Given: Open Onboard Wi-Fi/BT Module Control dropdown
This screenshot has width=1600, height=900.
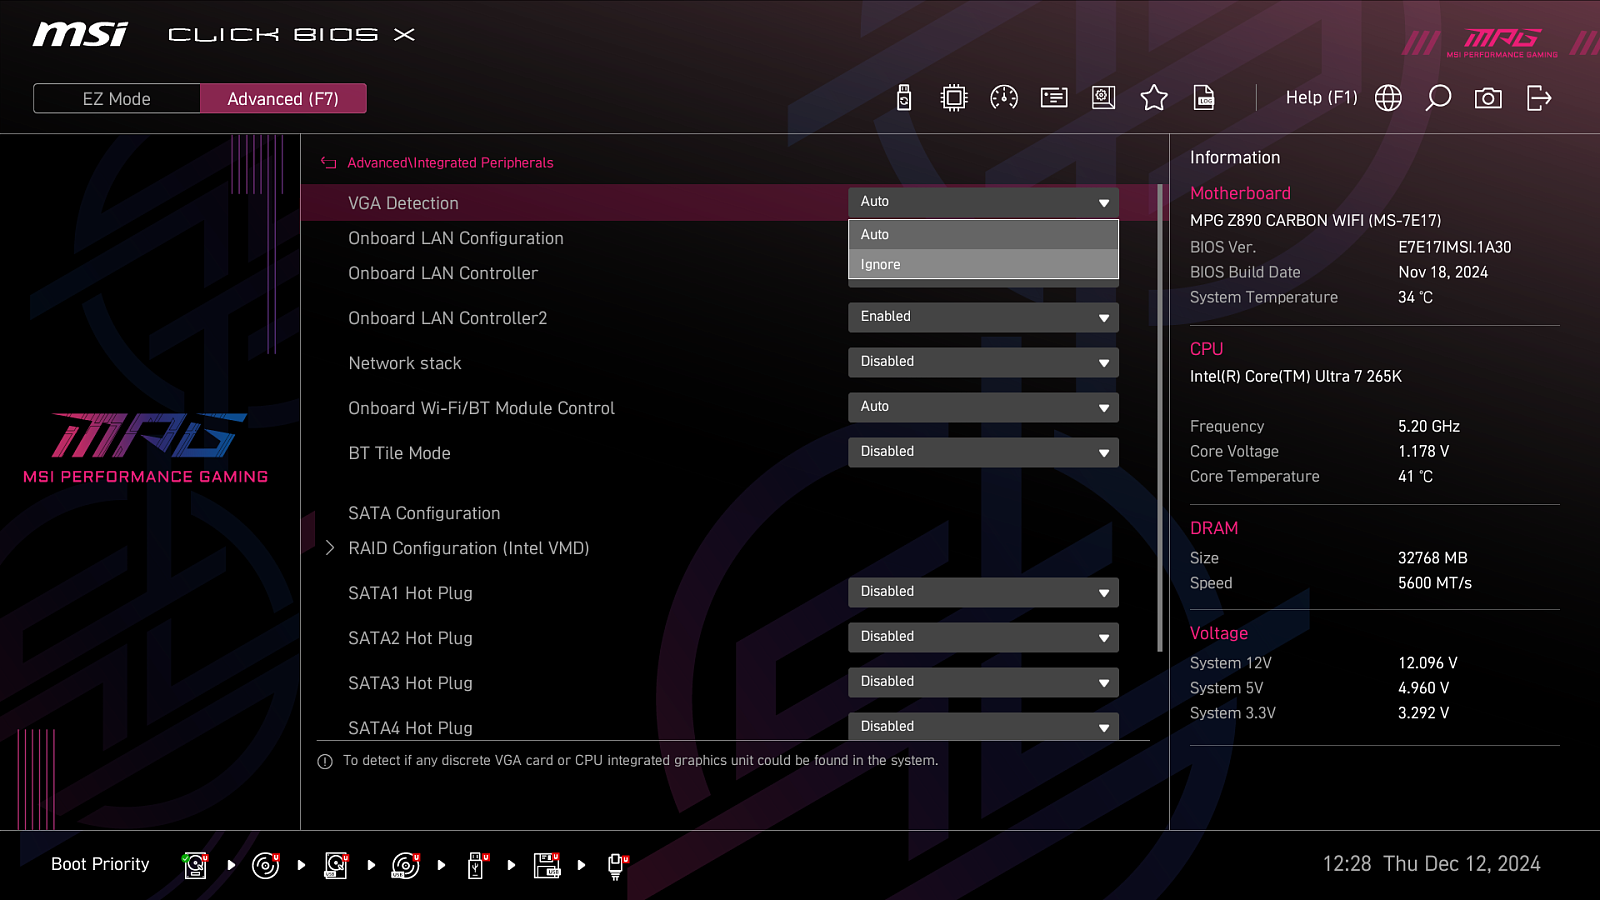Looking at the screenshot, I should [983, 407].
